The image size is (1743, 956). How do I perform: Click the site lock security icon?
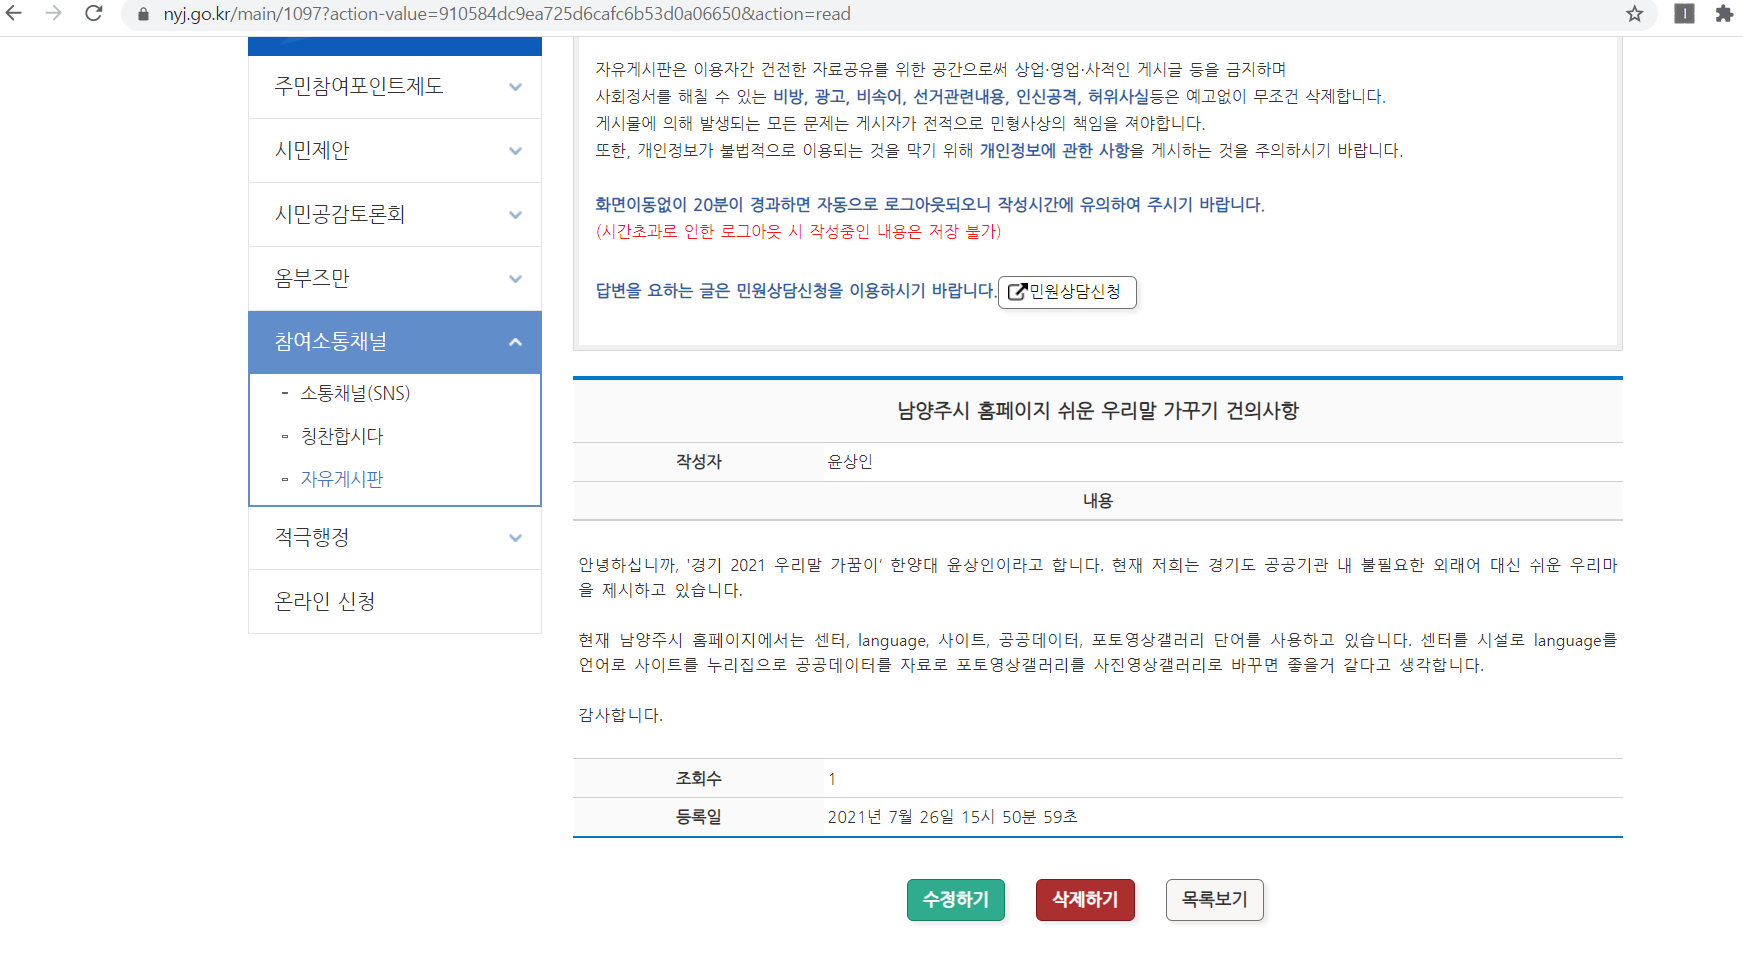(x=143, y=14)
